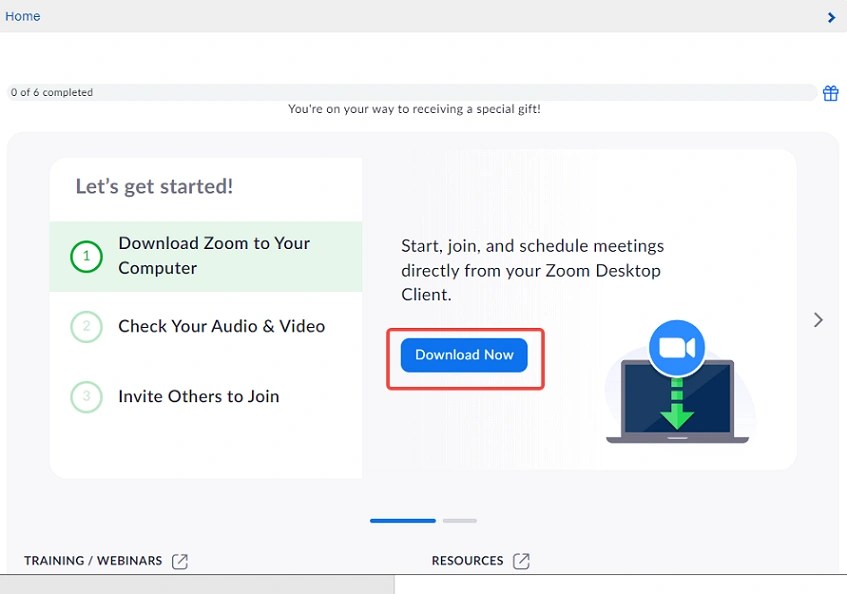Select the green step 1 circle
The image size is (847, 594).
pos(86,255)
